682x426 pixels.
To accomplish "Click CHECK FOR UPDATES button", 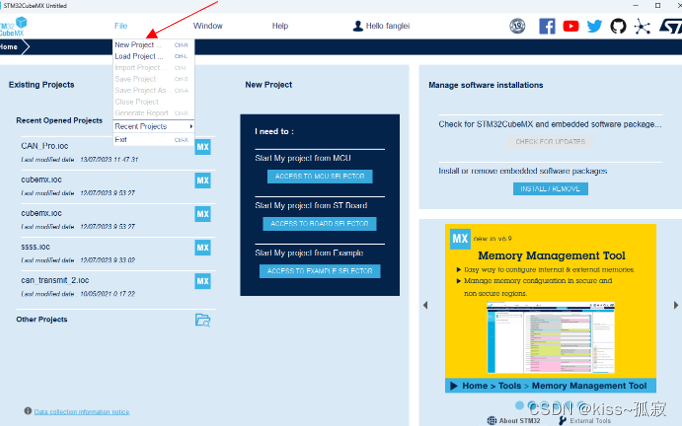I will click(x=550, y=141).
